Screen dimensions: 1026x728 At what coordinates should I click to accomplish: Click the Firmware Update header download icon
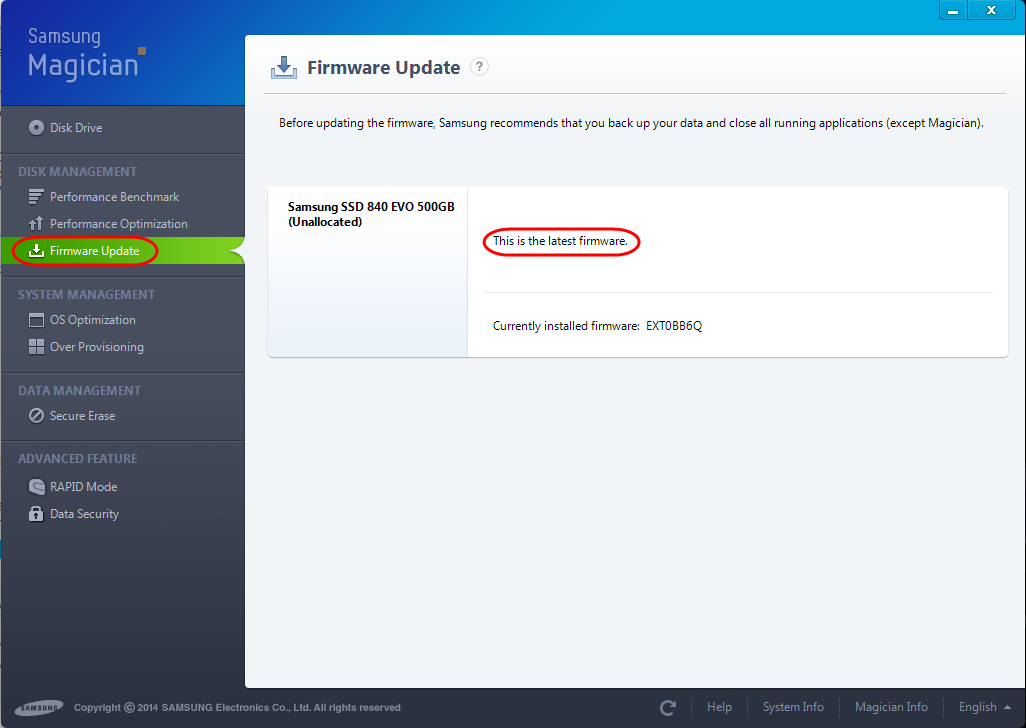tap(284, 67)
